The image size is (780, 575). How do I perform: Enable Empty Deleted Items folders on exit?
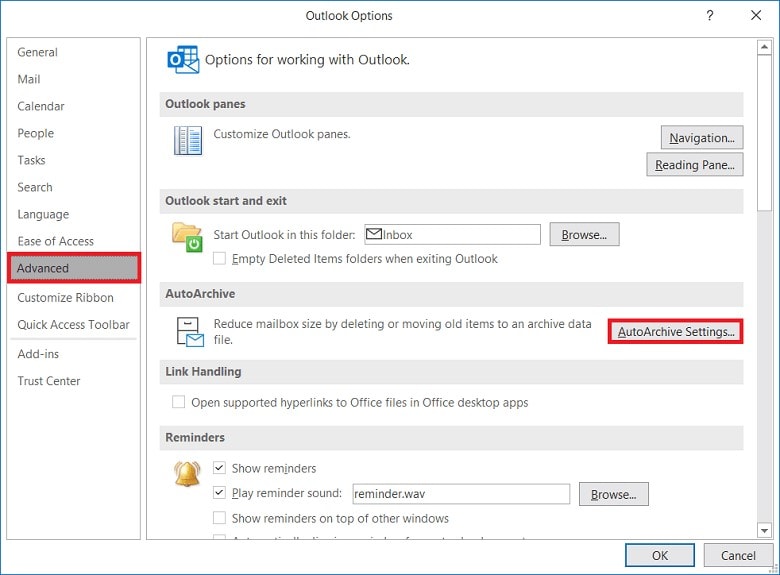click(x=220, y=259)
